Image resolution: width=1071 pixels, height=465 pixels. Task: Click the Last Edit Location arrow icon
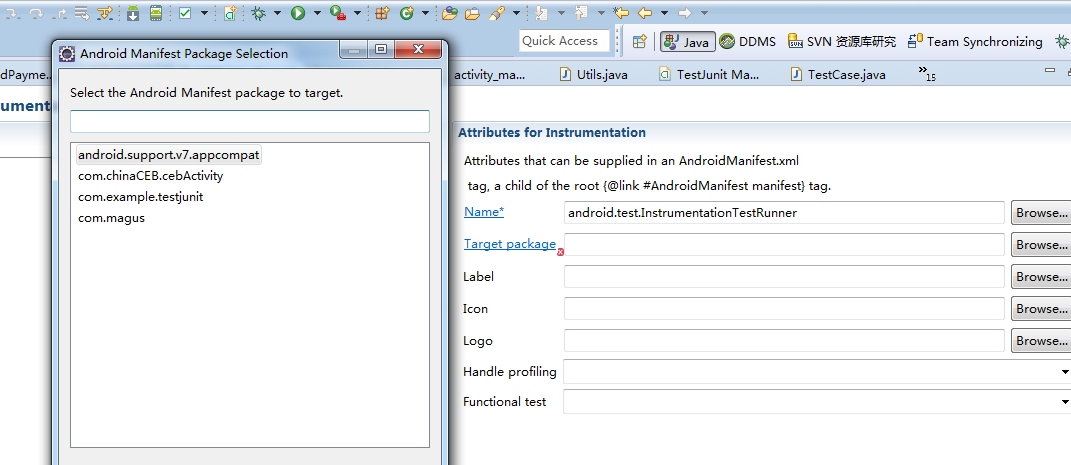(621, 12)
